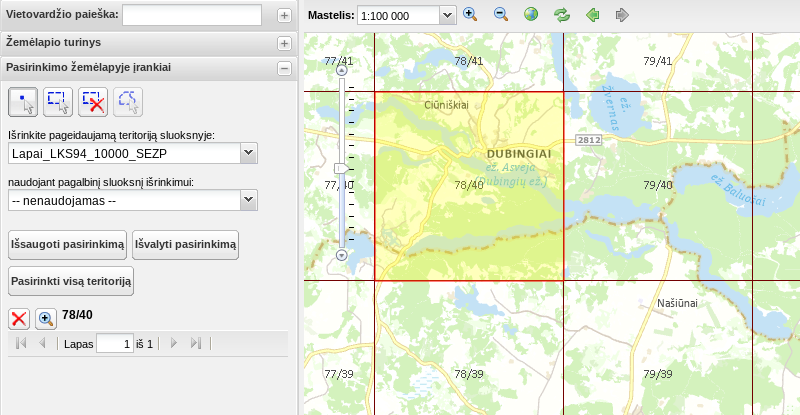
Task: Select the point selection tool
Action: (x=23, y=102)
